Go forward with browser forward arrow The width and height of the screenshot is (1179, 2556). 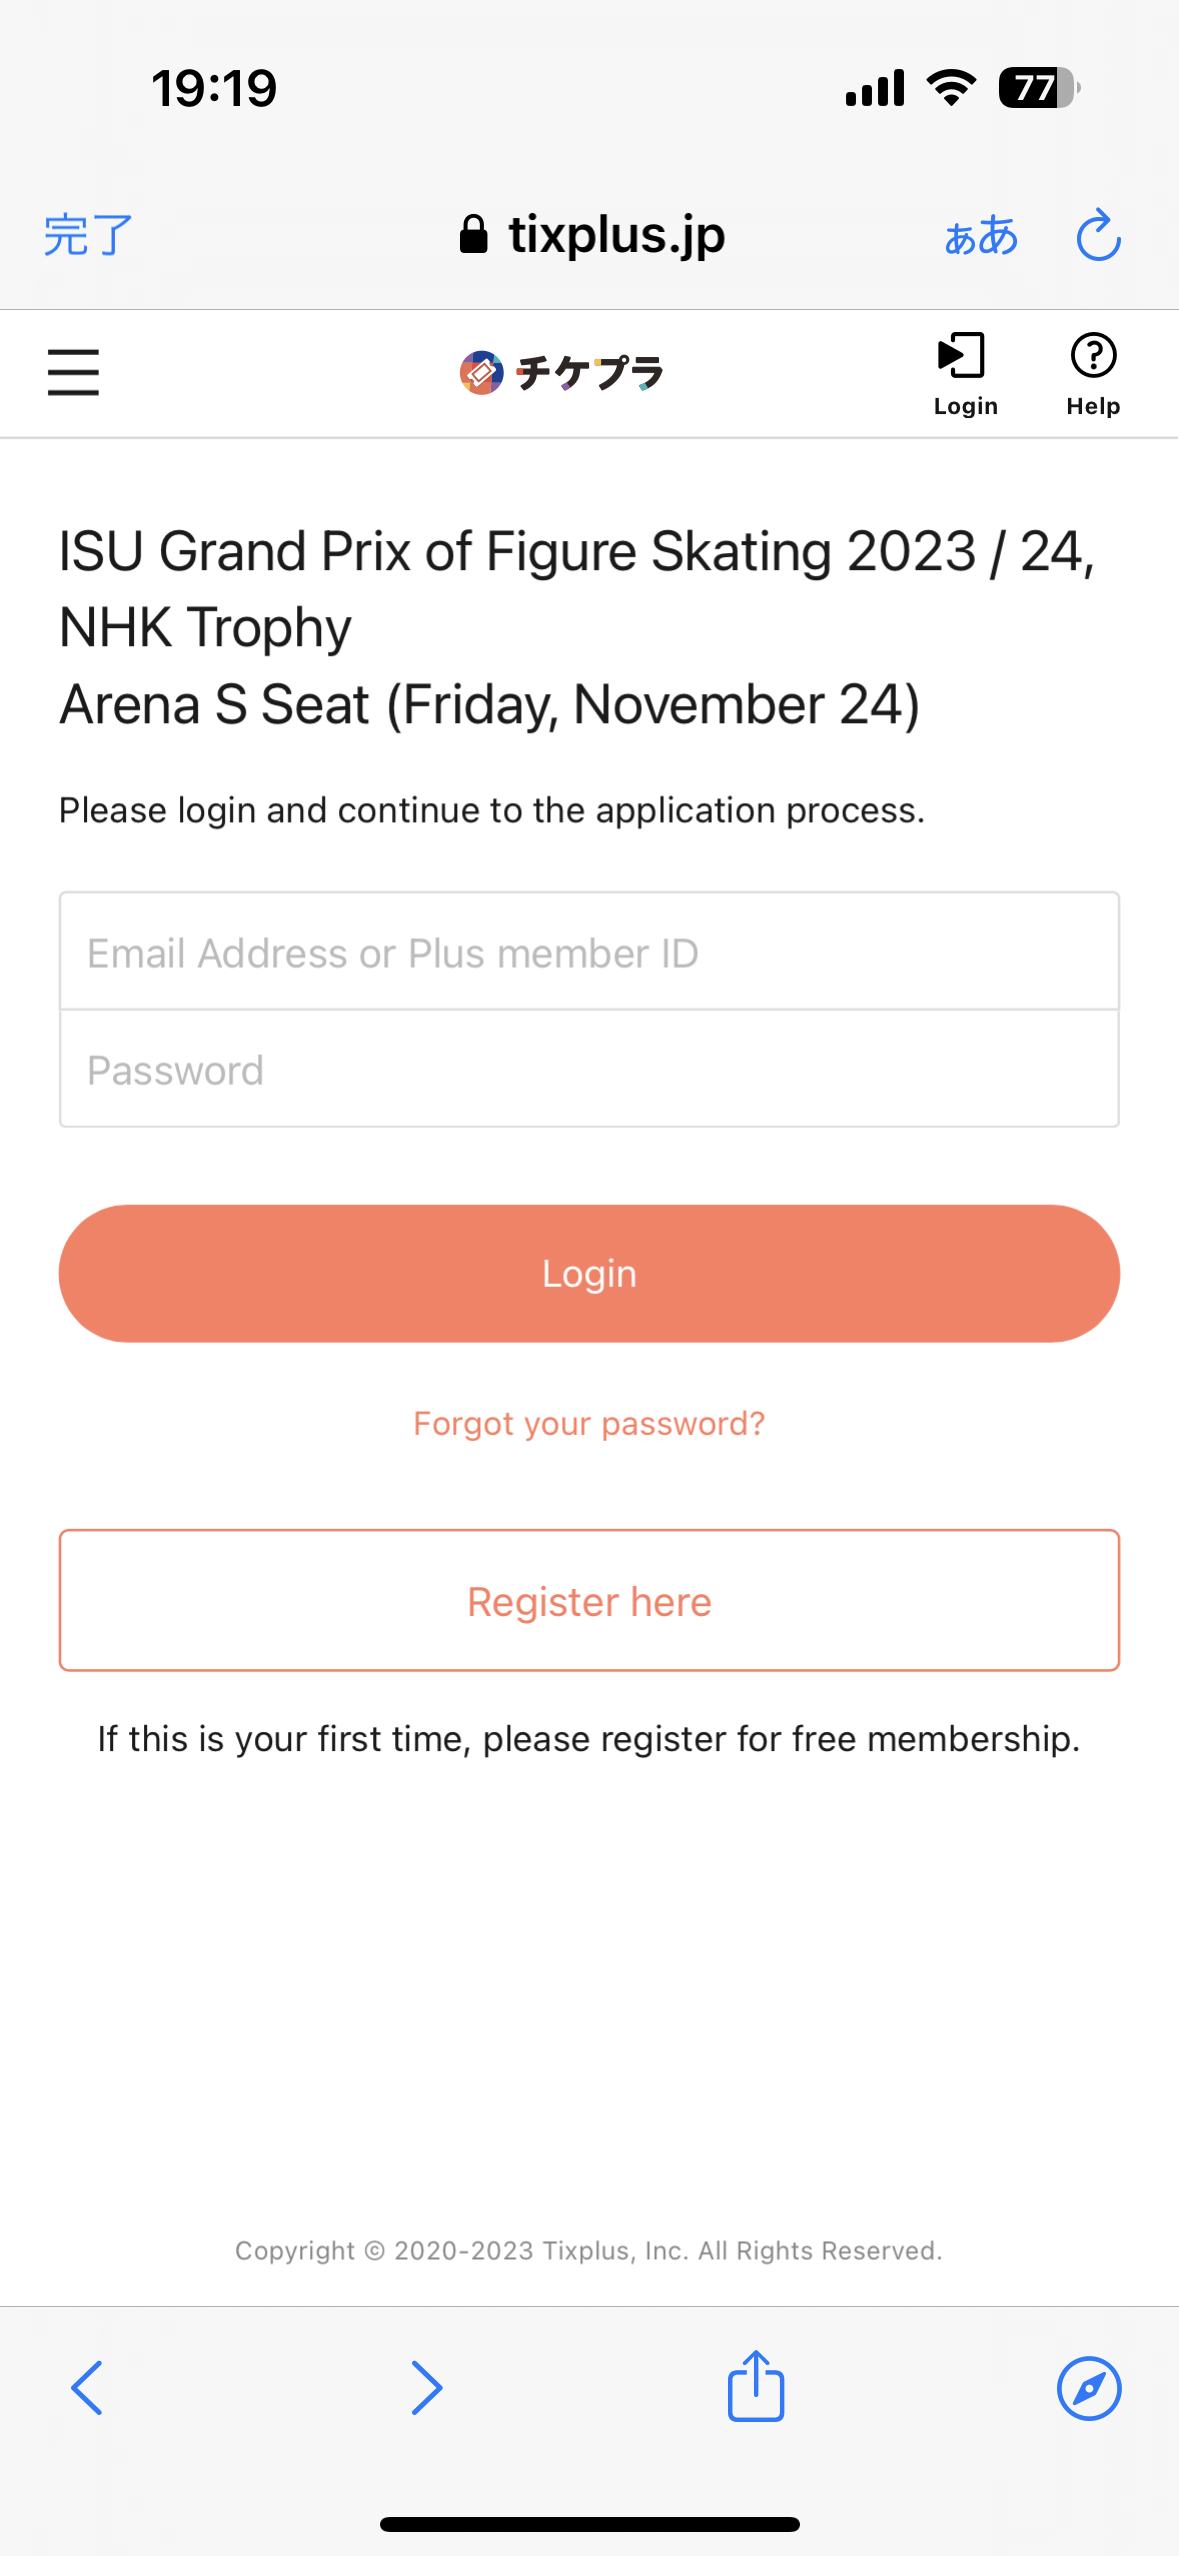click(427, 2388)
